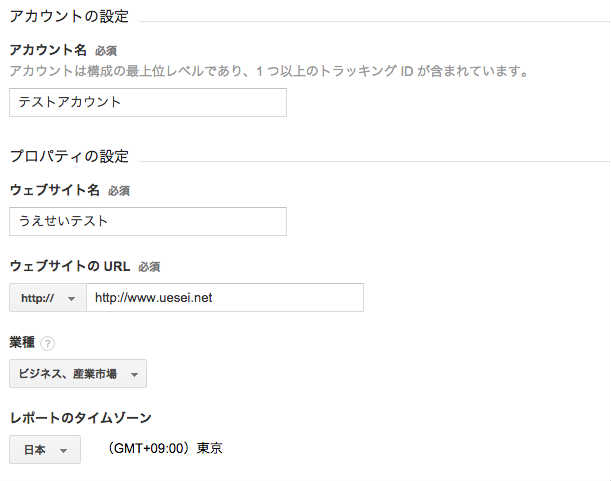Click the account description mentioning トラッキング ID
Image resolution: width=611 pixels, height=481 pixels.
269,71
